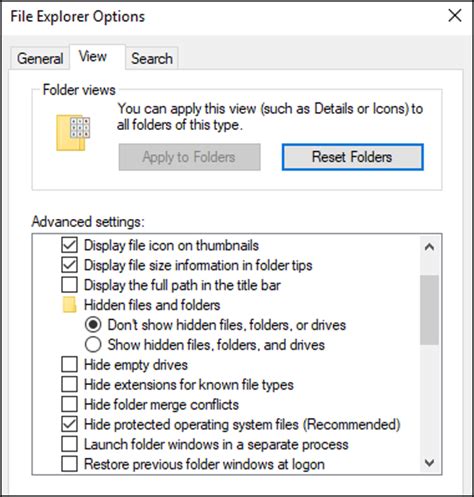Enable Display the full path in title bar
Viewport: 474px width, 497px height.
tap(69, 285)
